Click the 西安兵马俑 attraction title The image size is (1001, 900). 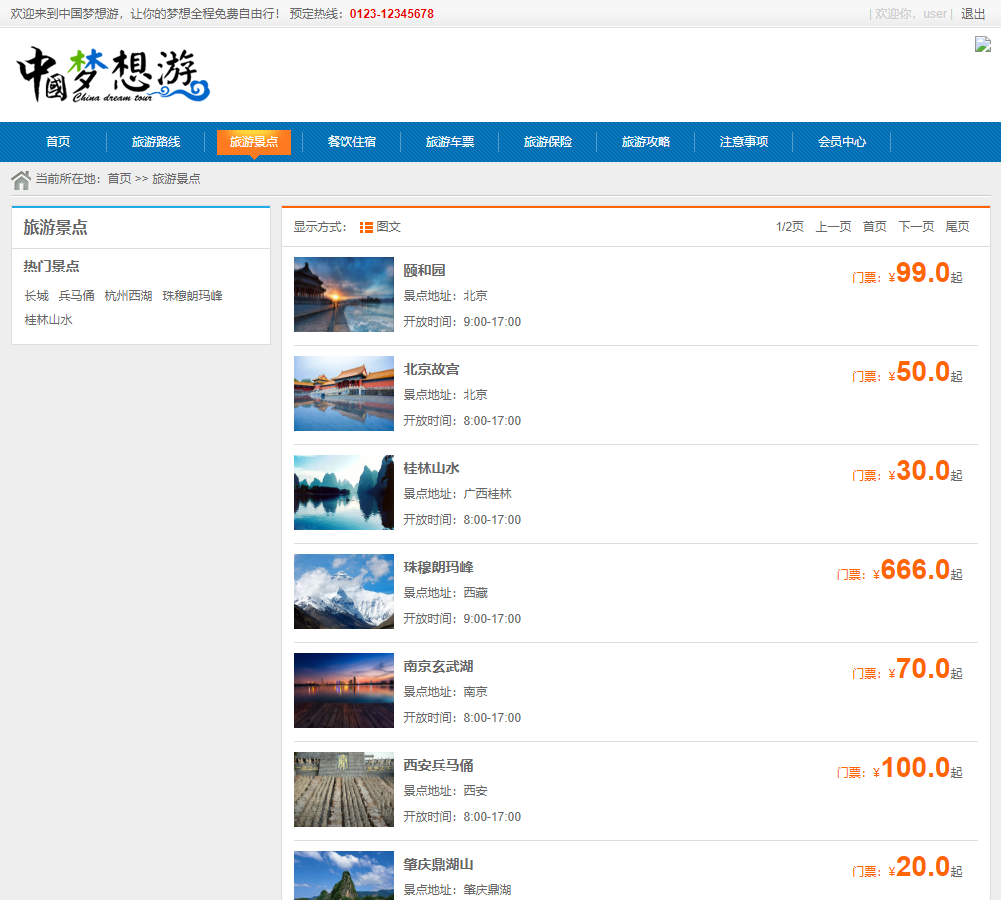[439, 765]
